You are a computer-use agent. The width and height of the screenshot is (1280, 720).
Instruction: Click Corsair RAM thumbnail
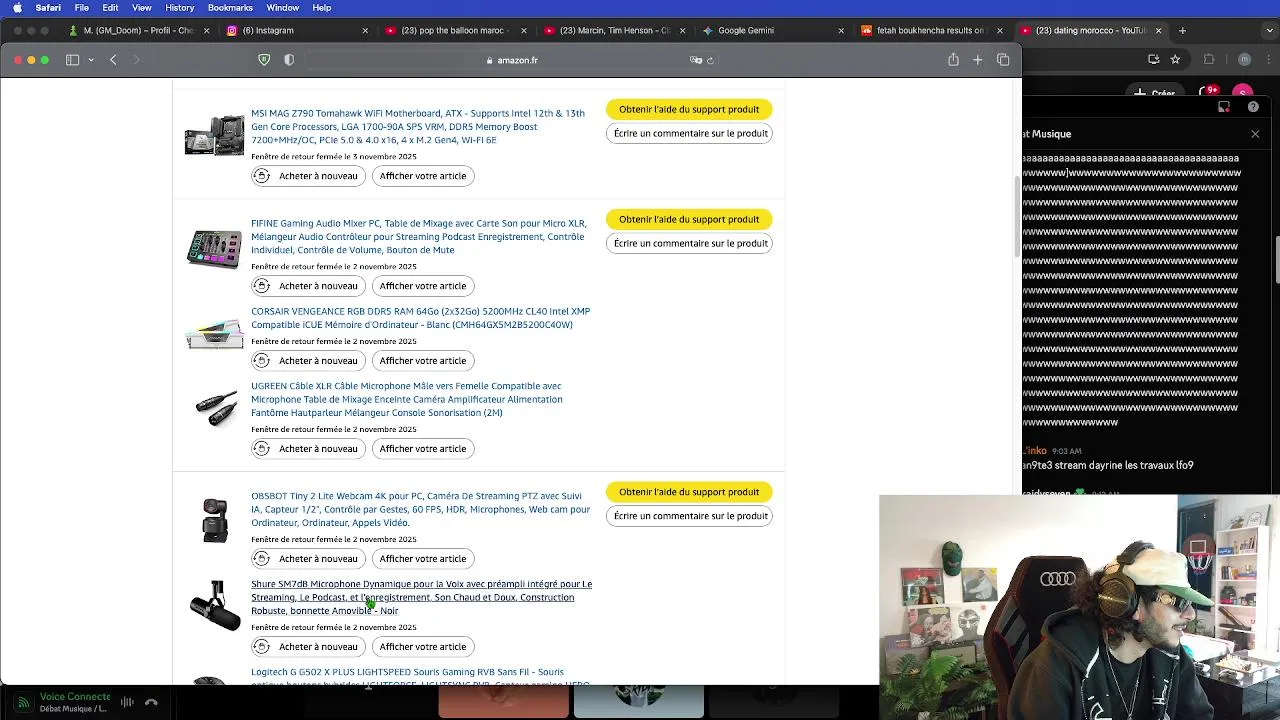[x=214, y=334]
